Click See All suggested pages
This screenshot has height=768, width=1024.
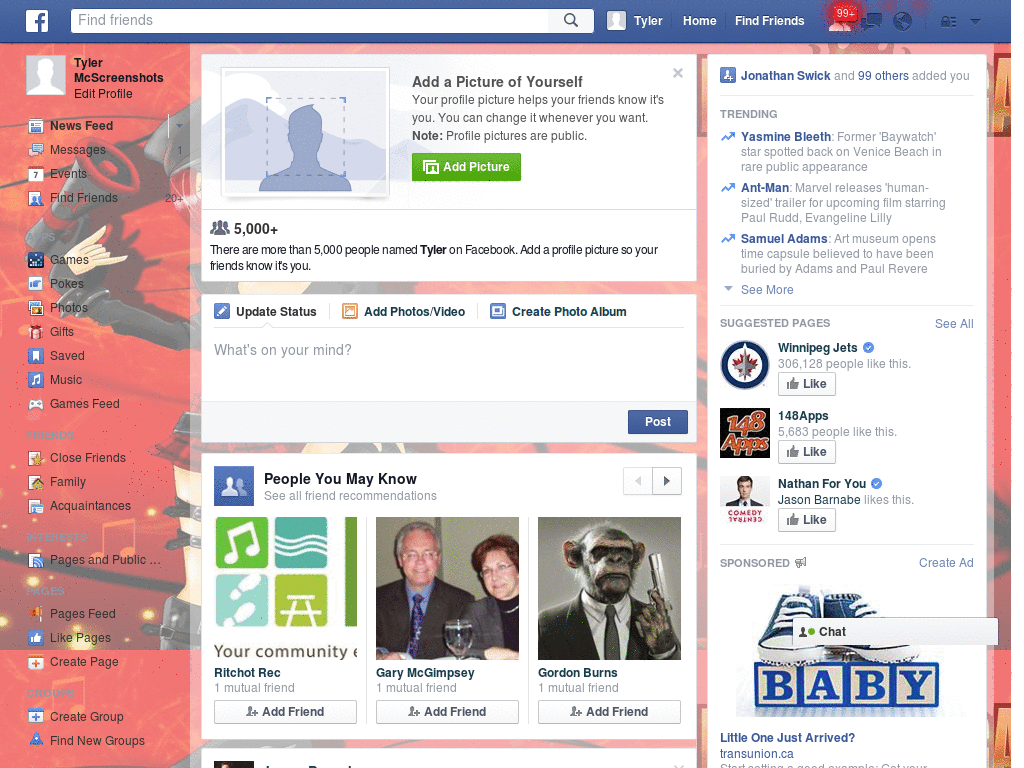click(954, 324)
